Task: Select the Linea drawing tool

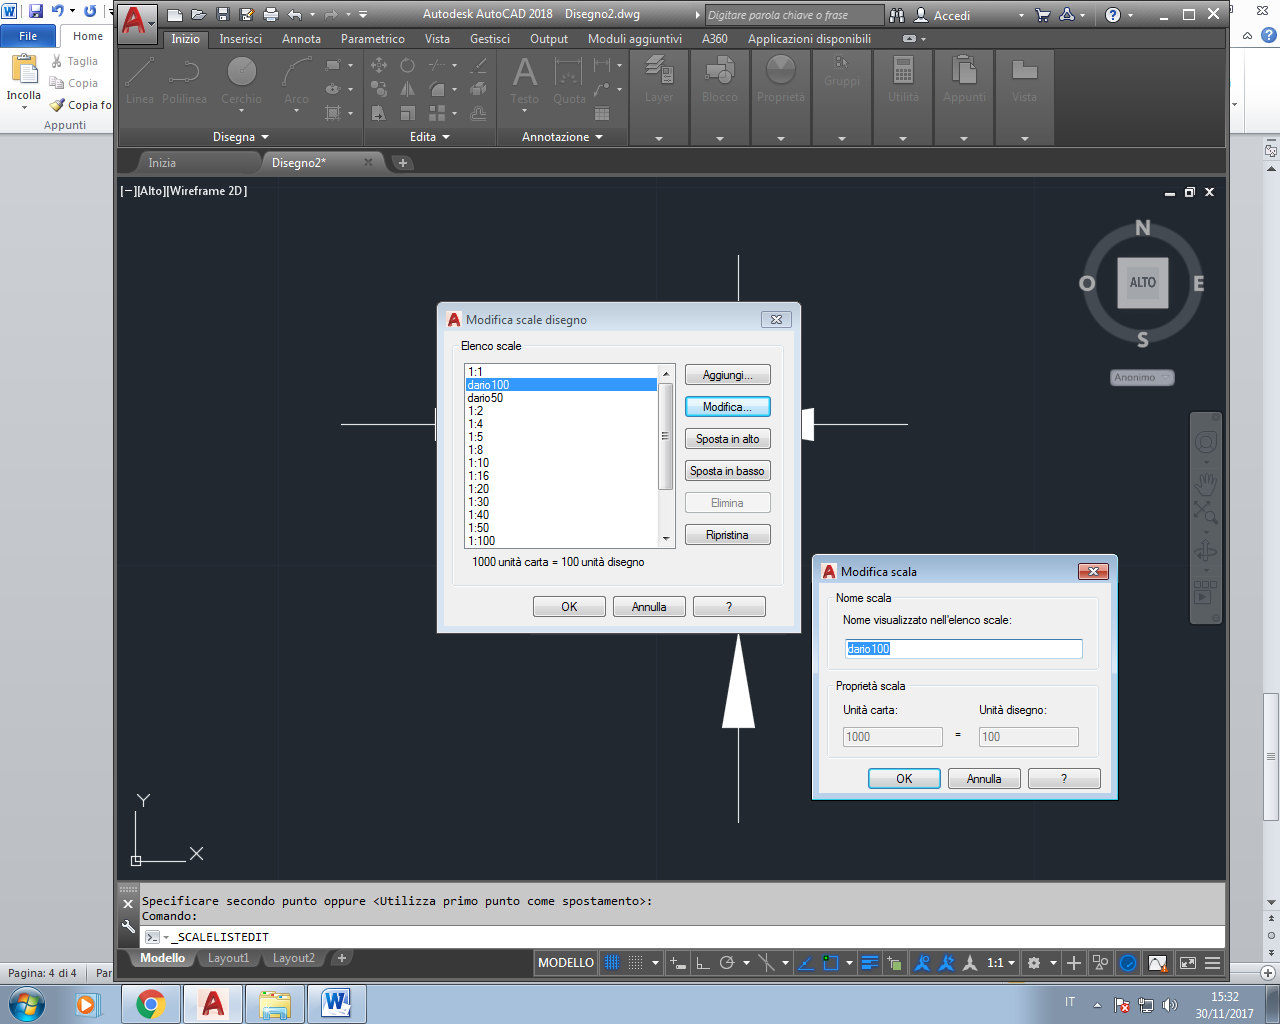Action: point(140,79)
